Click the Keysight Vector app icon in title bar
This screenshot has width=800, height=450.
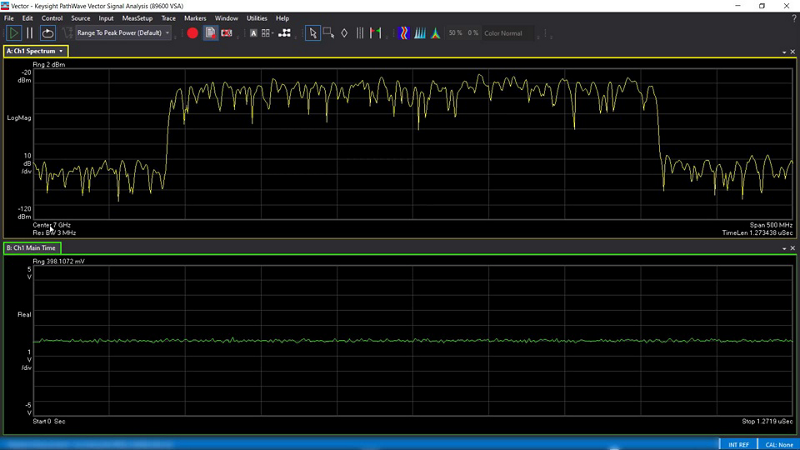pos(5,6)
